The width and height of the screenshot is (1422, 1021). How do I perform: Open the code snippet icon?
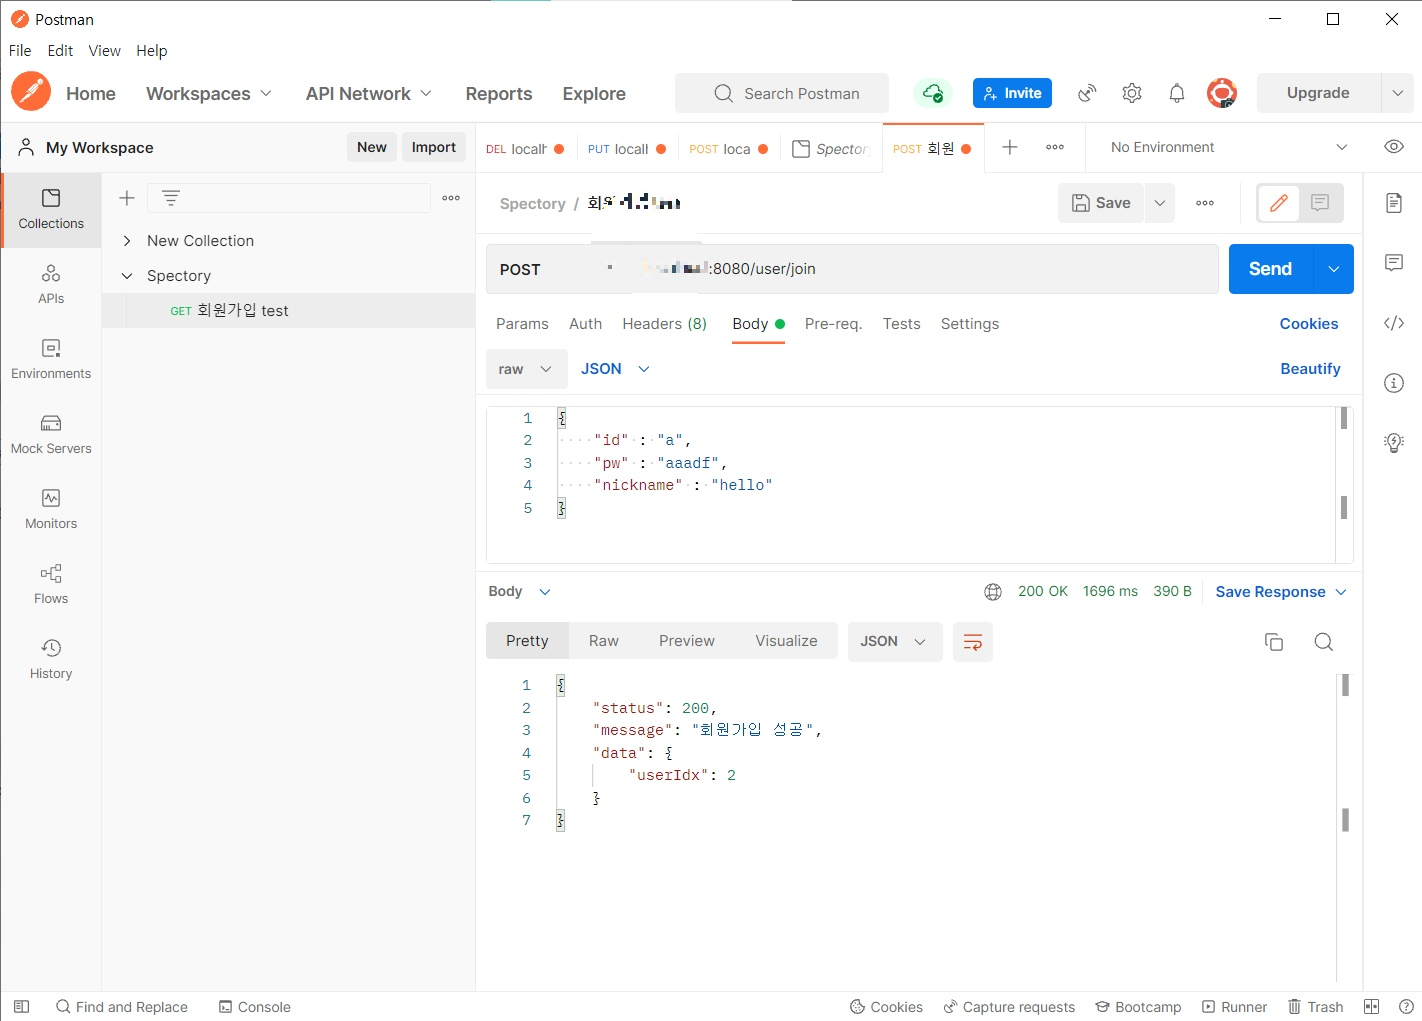[x=1394, y=323]
